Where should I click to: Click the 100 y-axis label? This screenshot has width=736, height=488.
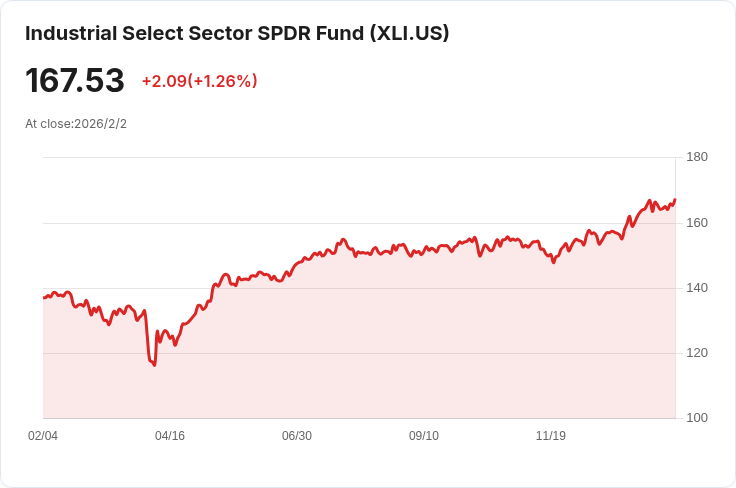pos(697,417)
